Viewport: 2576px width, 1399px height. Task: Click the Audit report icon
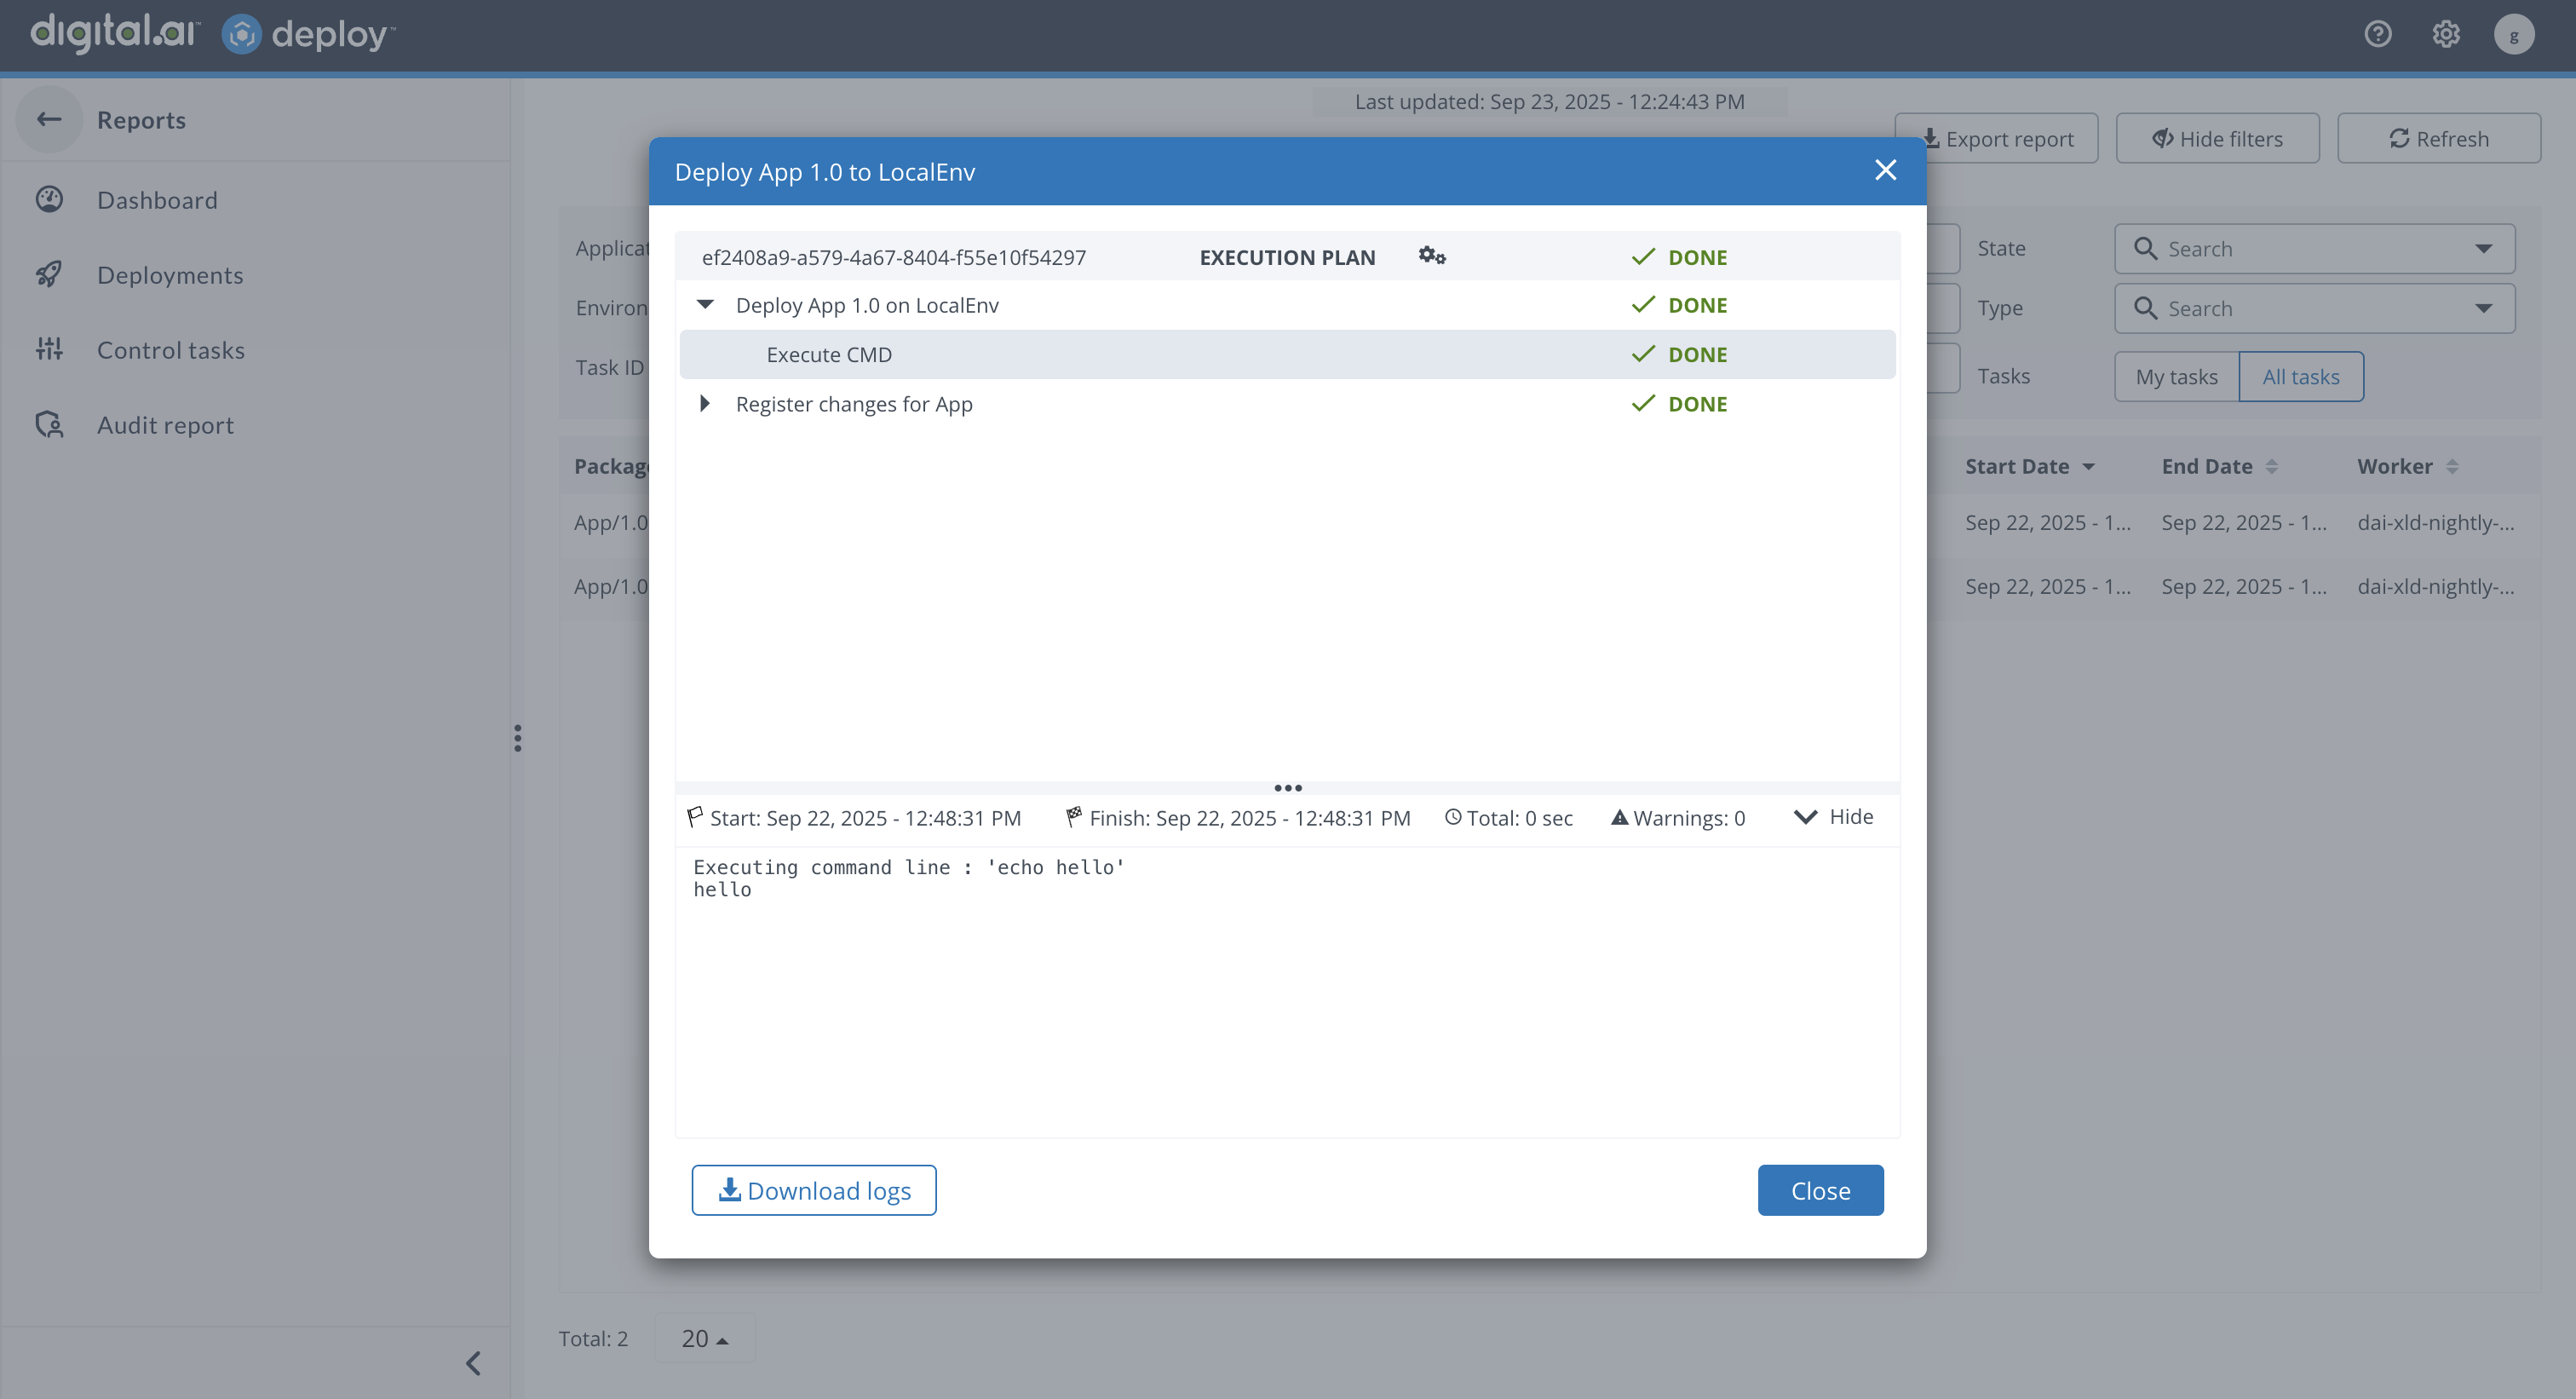(x=49, y=425)
